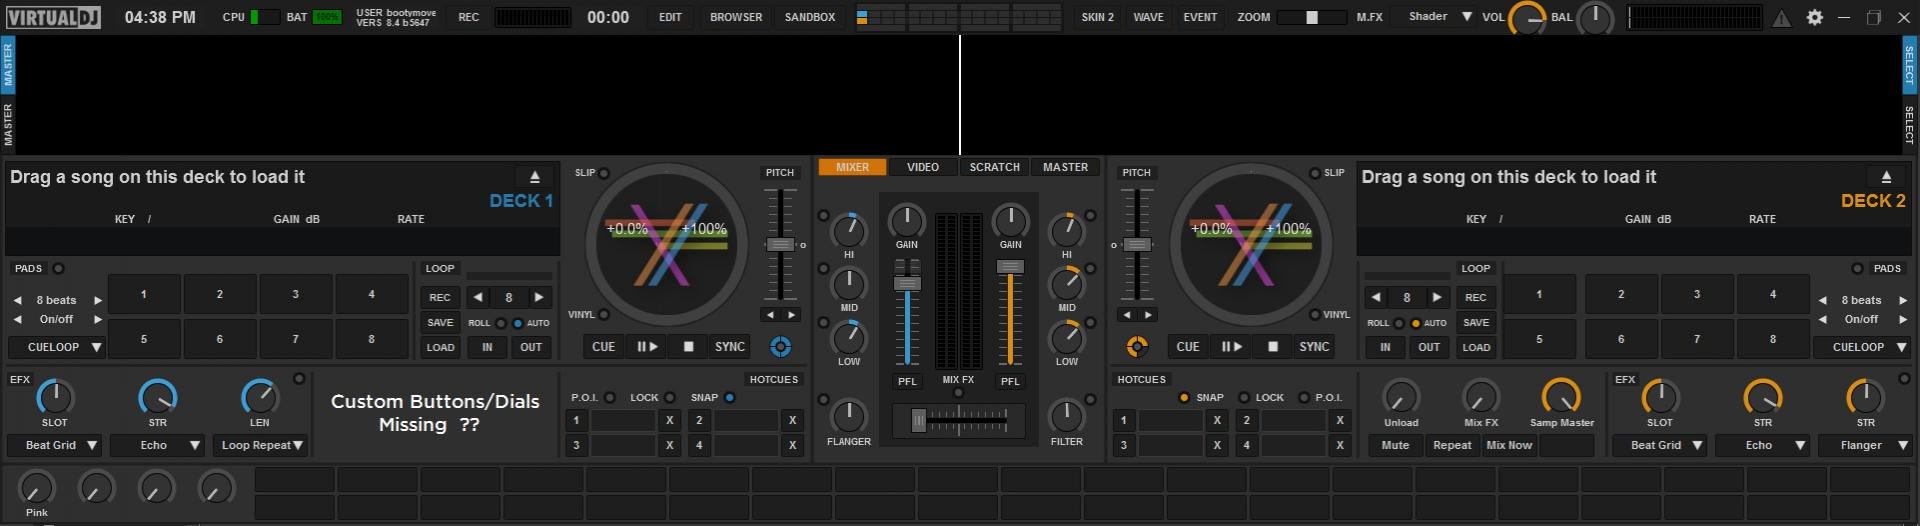
Task: Enable deck 1 loop AUTO option
Action: tap(517, 323)
